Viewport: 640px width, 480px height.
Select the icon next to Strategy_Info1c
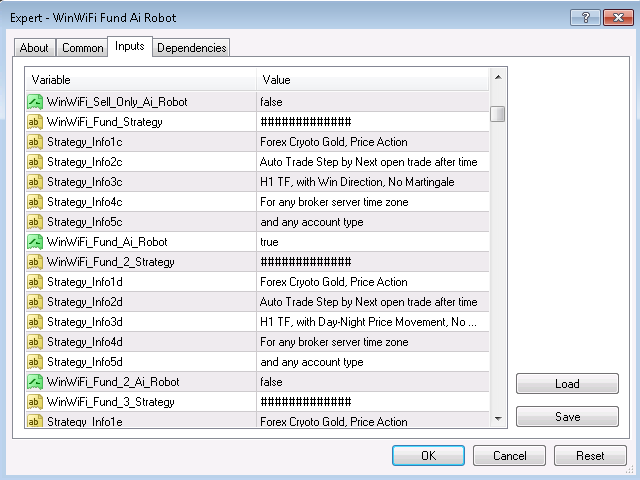[x=35, y=142]
